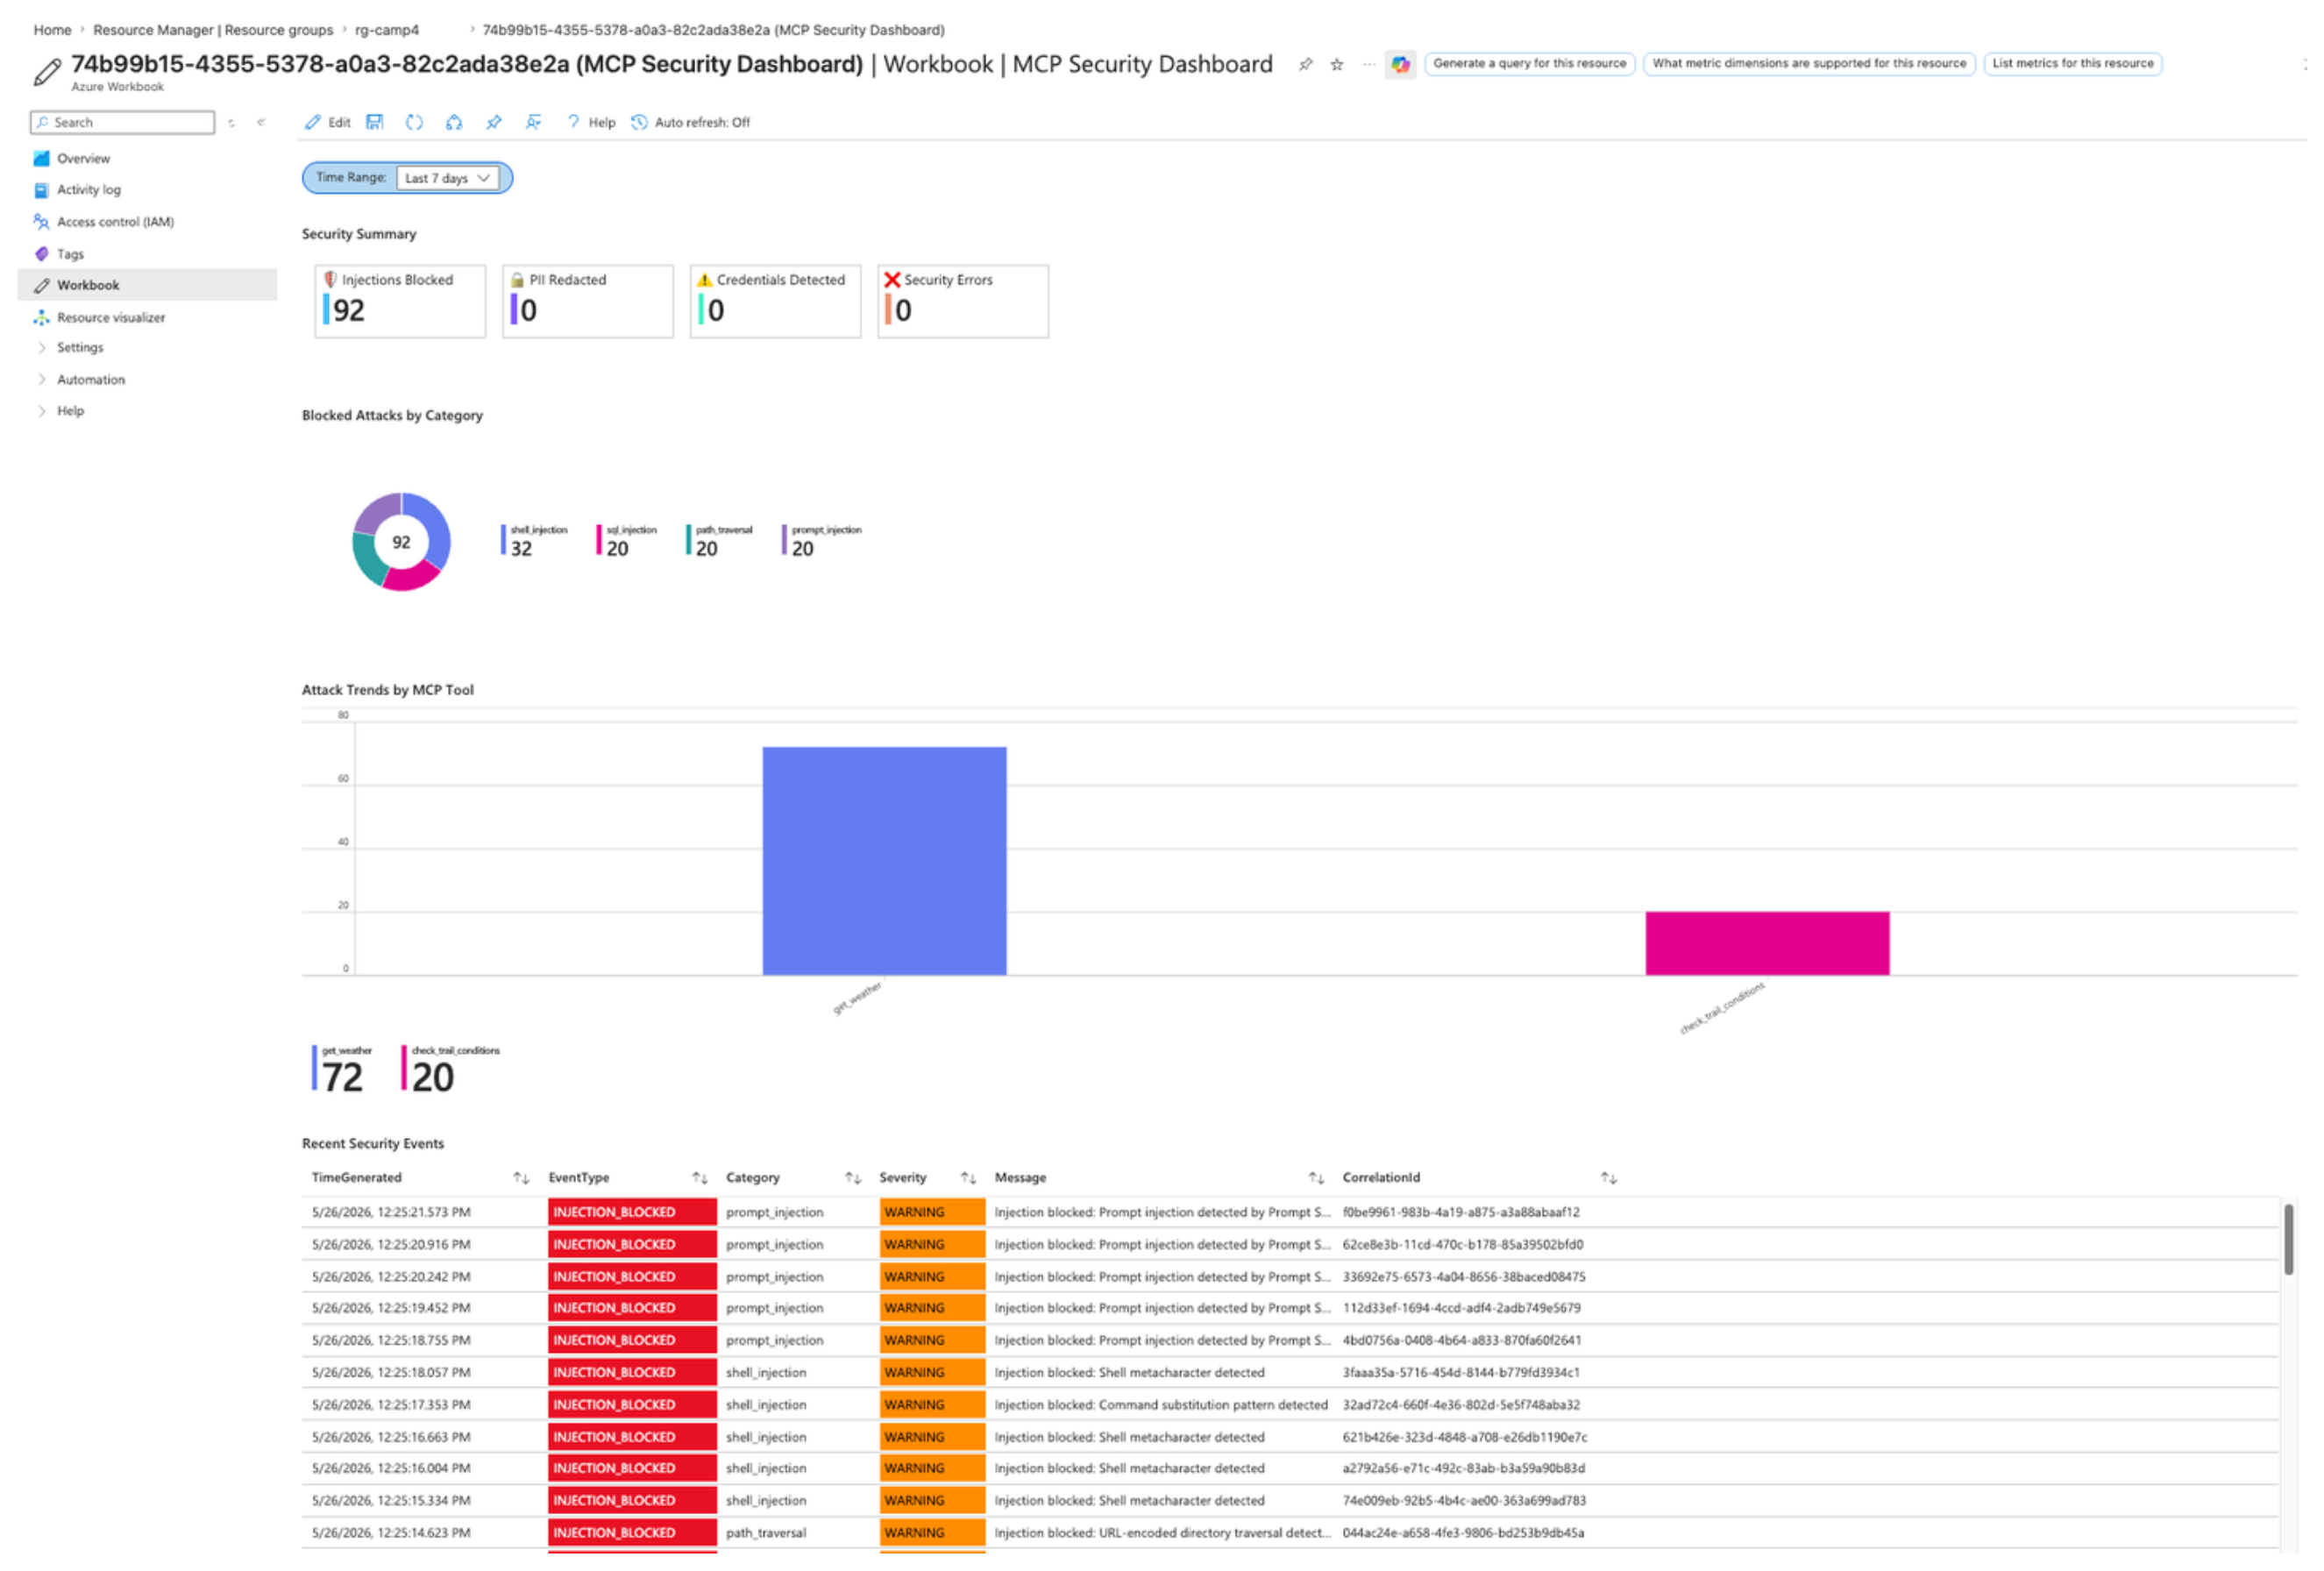Viewport: 2324px width, 1571px height.
Task: Sort table by Category column arrows
Action: (x=852, y=1177)
